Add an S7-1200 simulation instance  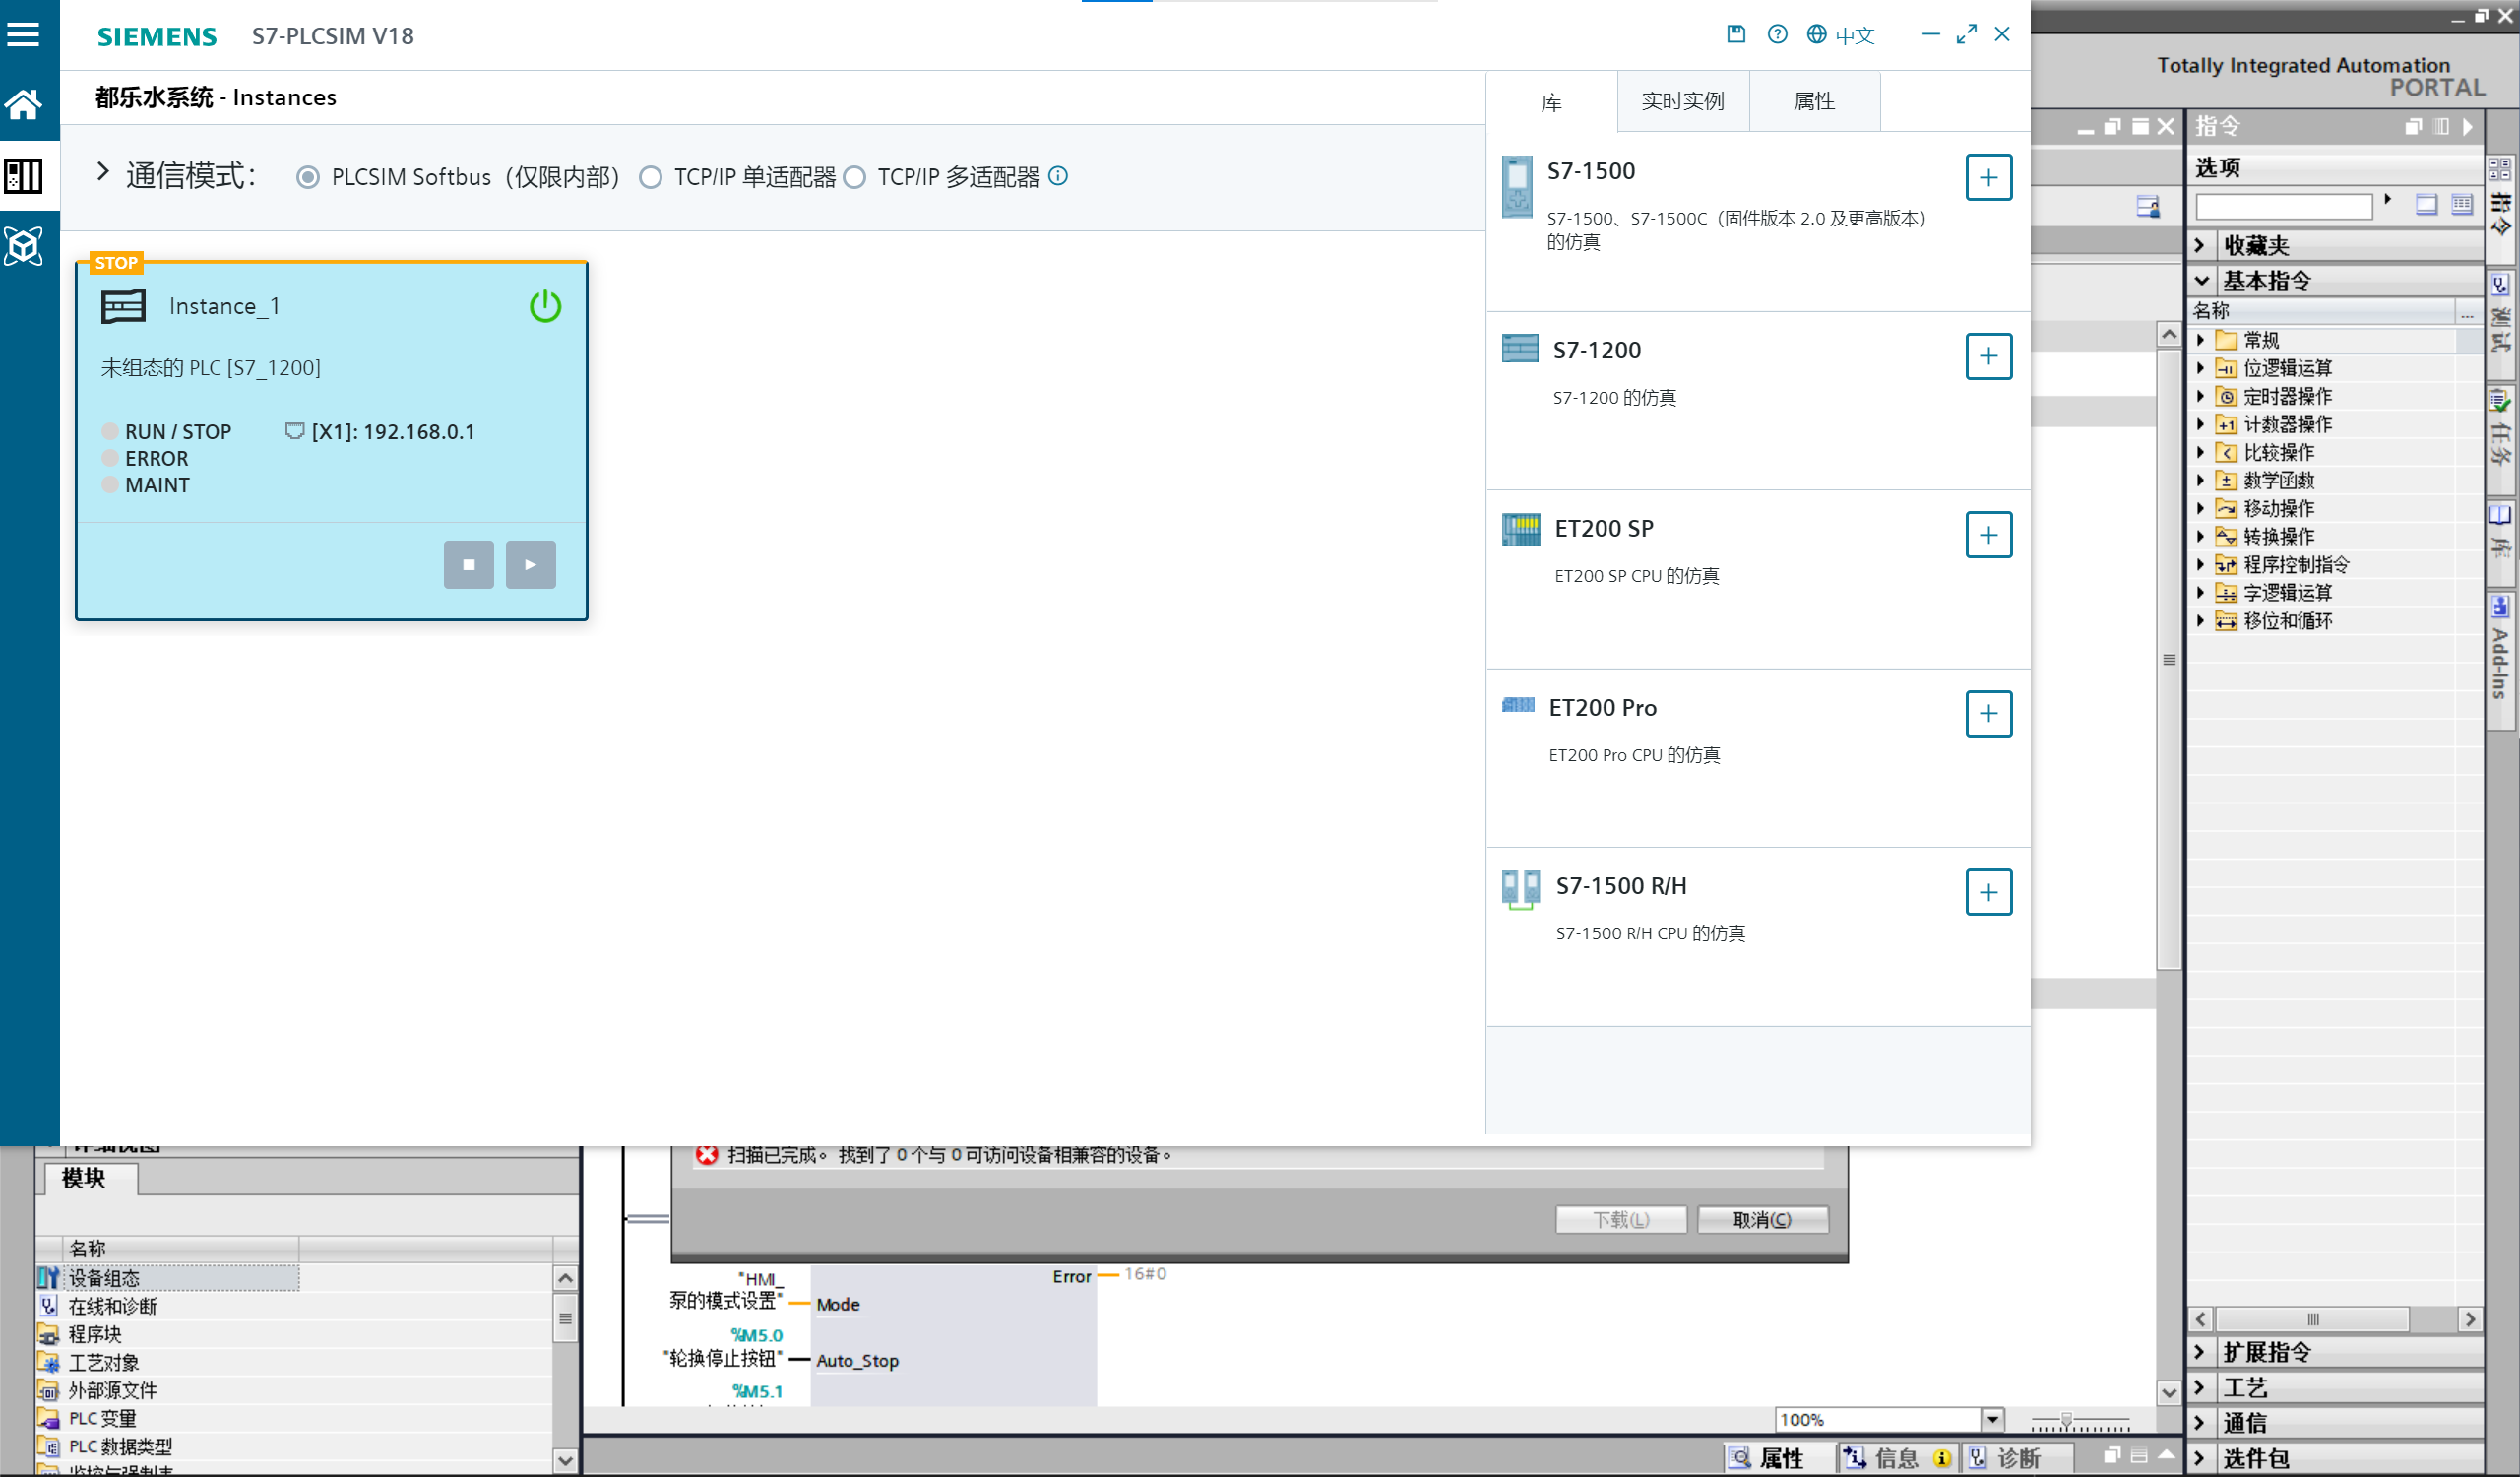1988,357
